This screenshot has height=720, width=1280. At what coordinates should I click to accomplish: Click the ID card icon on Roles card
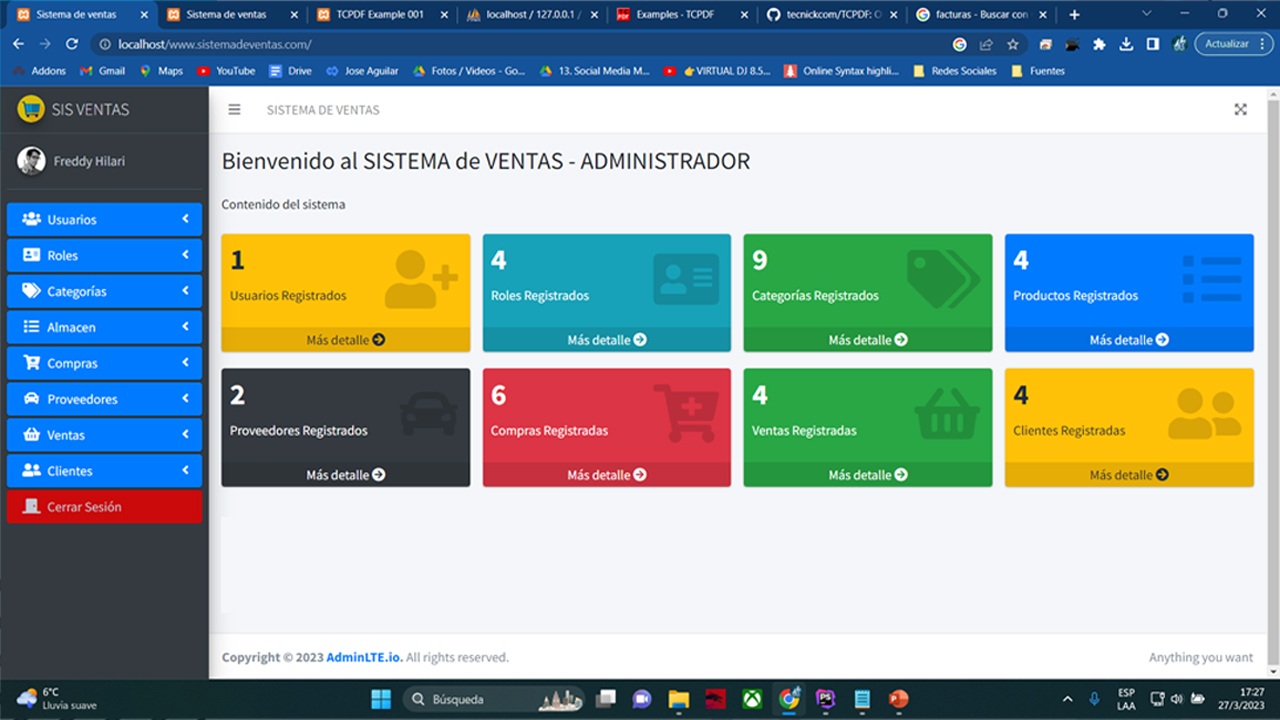coord(686,279)
